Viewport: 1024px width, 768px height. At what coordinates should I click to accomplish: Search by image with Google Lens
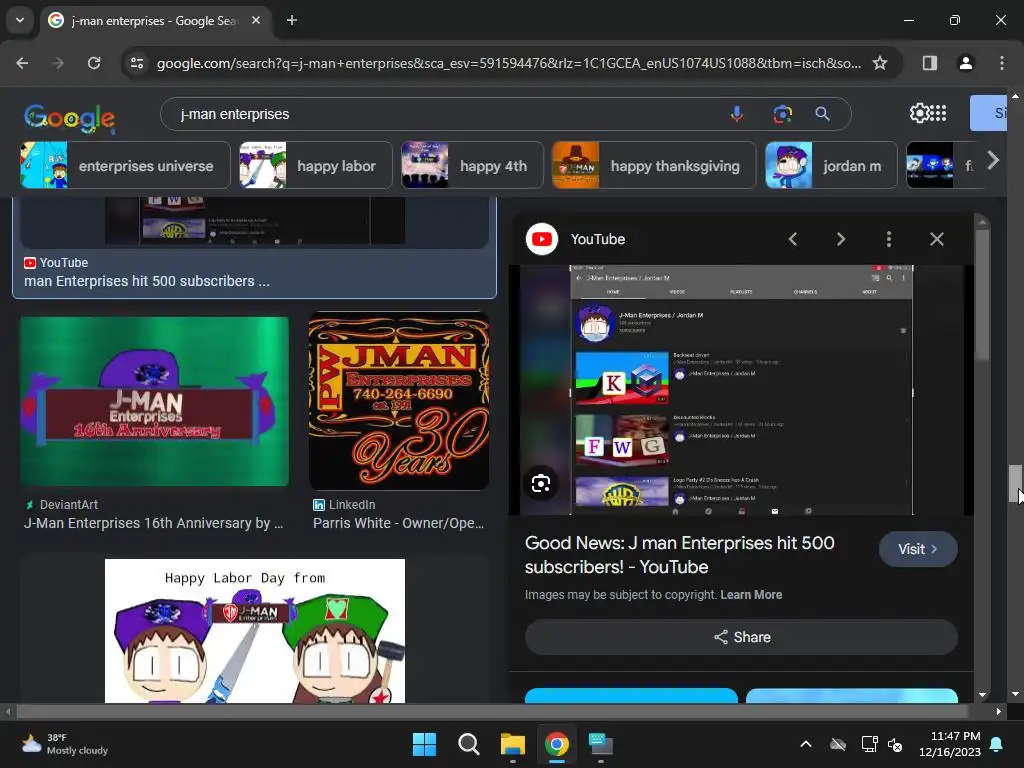point(782,114)
